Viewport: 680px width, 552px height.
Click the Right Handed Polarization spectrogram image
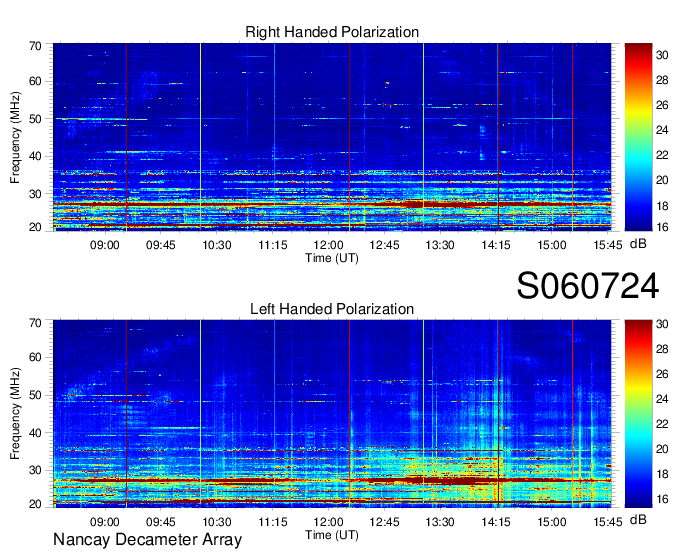(x=332, y=137)
